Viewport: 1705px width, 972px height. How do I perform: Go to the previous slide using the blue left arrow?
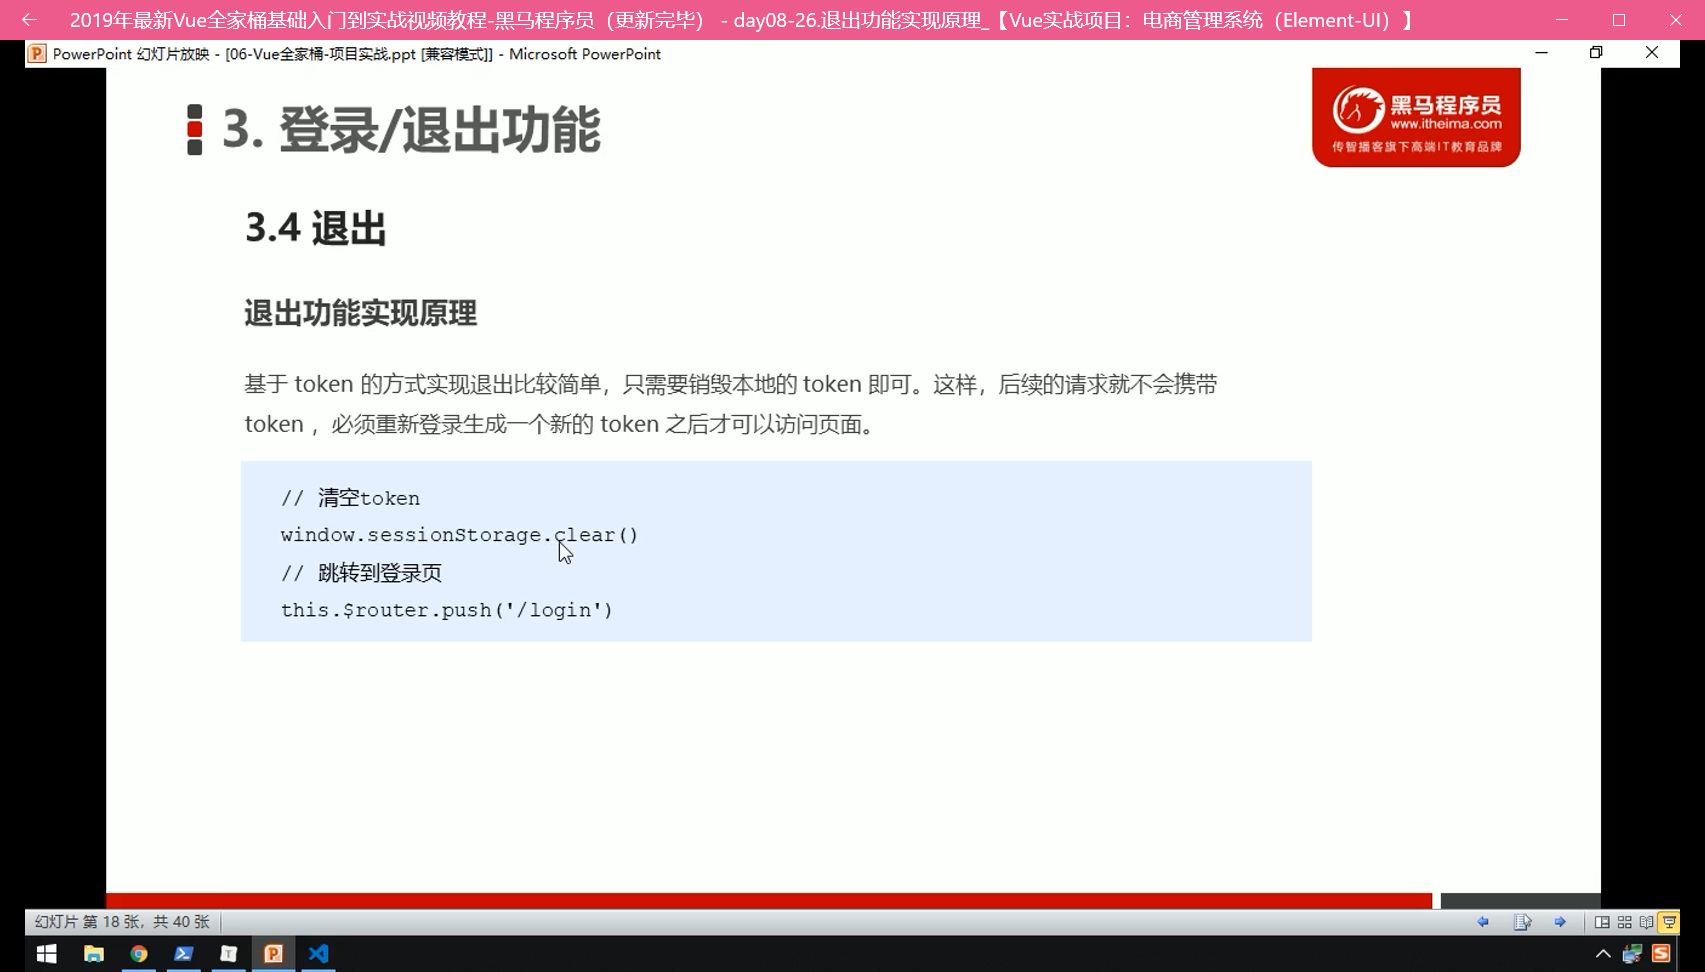pos(1483,922)
